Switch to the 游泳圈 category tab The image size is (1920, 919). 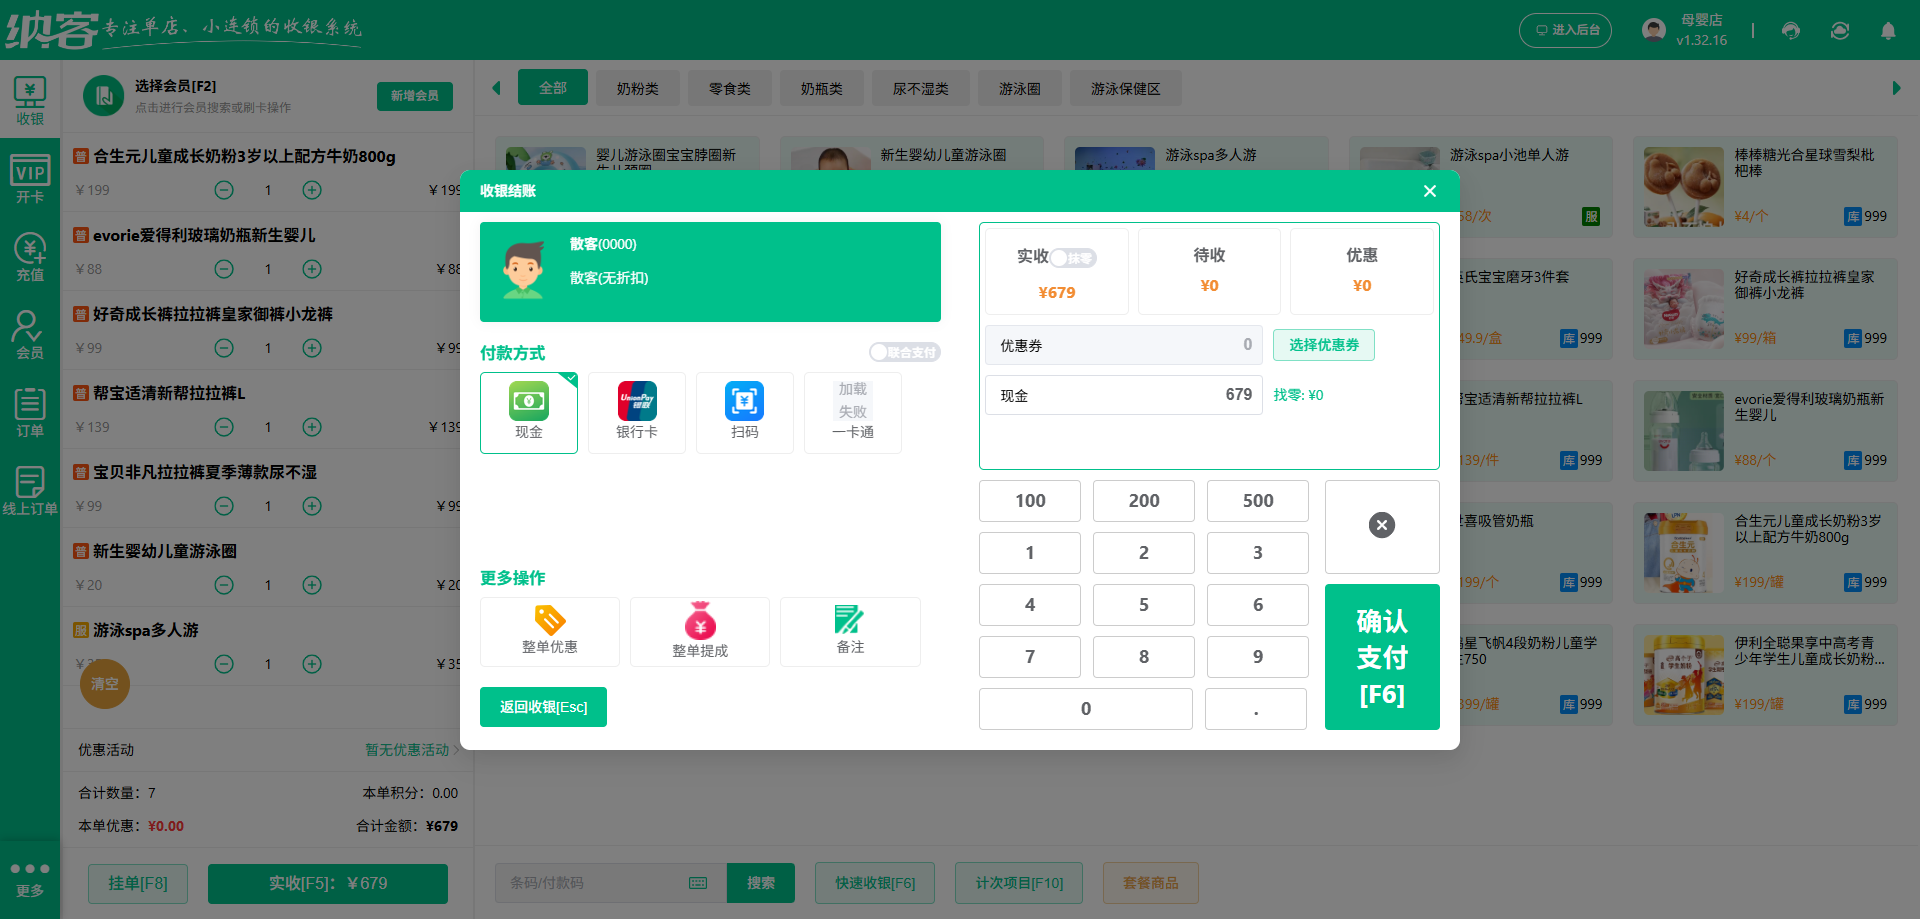[x=1019, y=88]
